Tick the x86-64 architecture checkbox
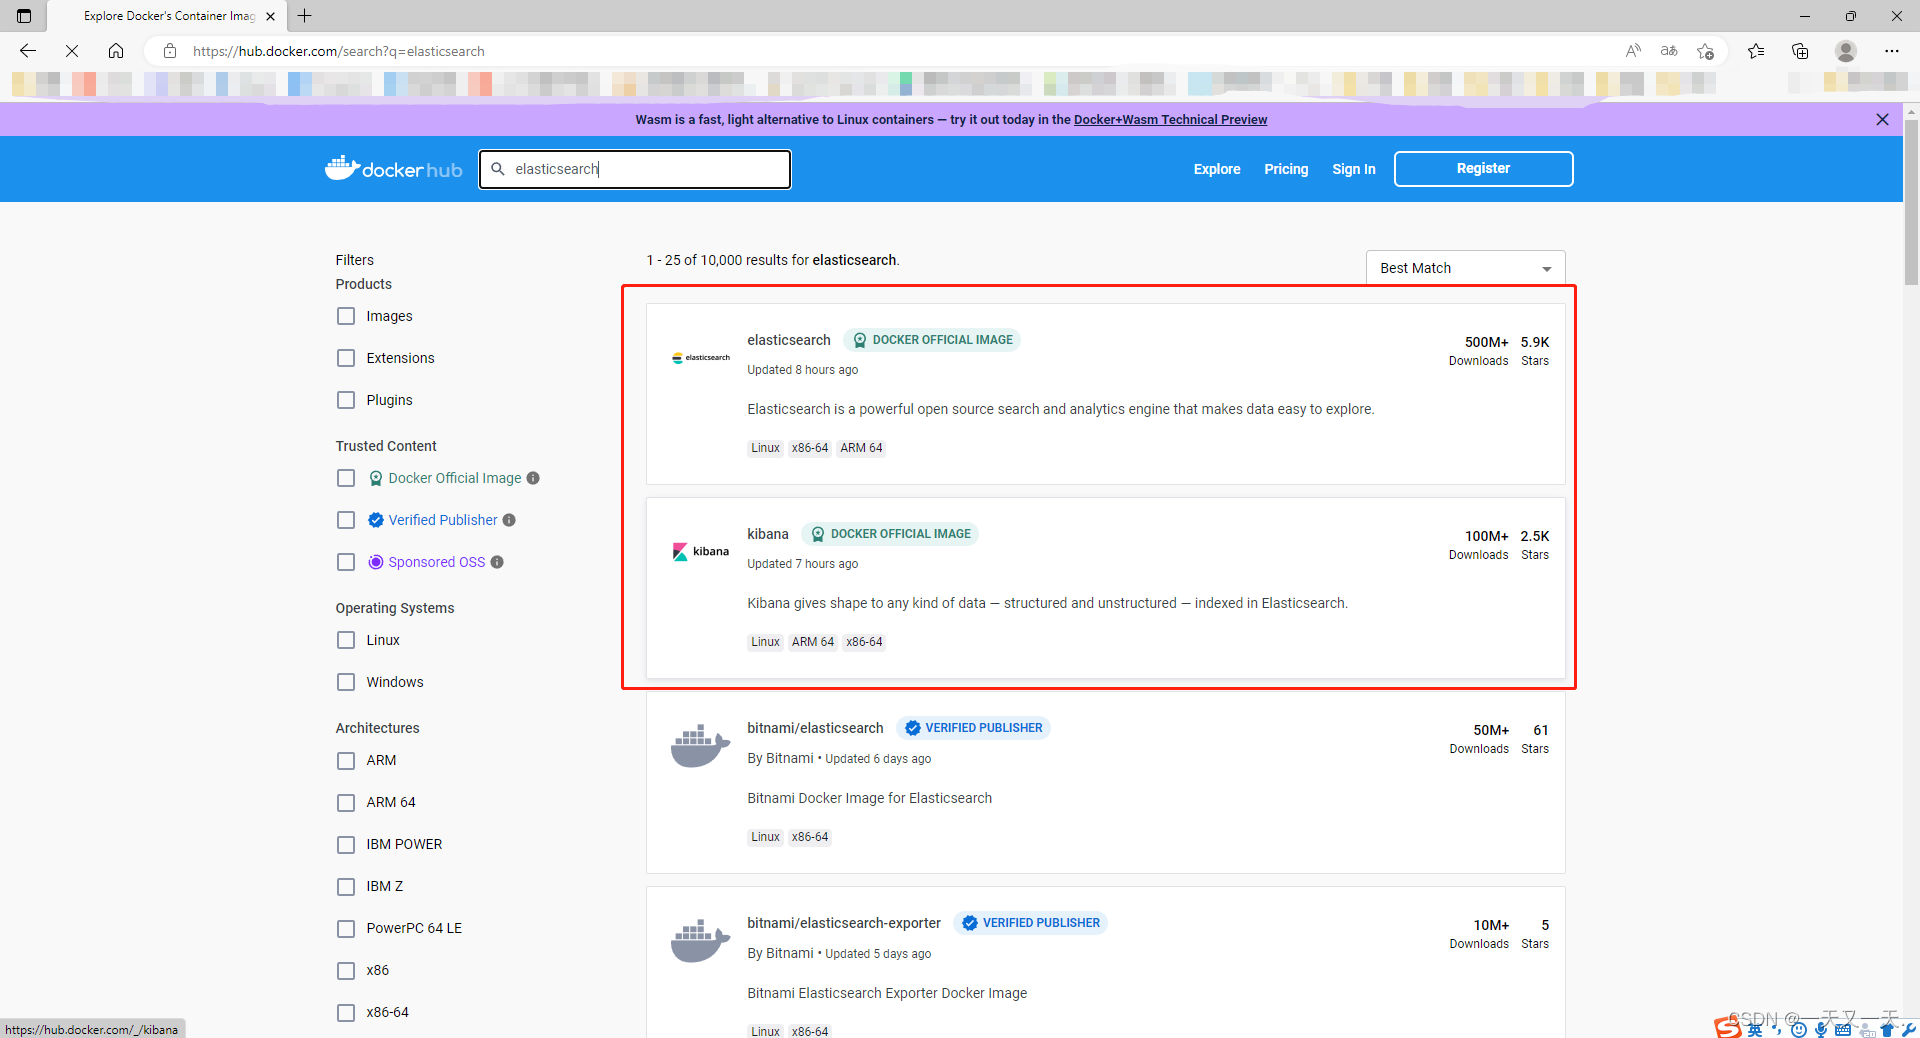Viewport: 1920px width, 1038px height. (x=346, y=1013)
